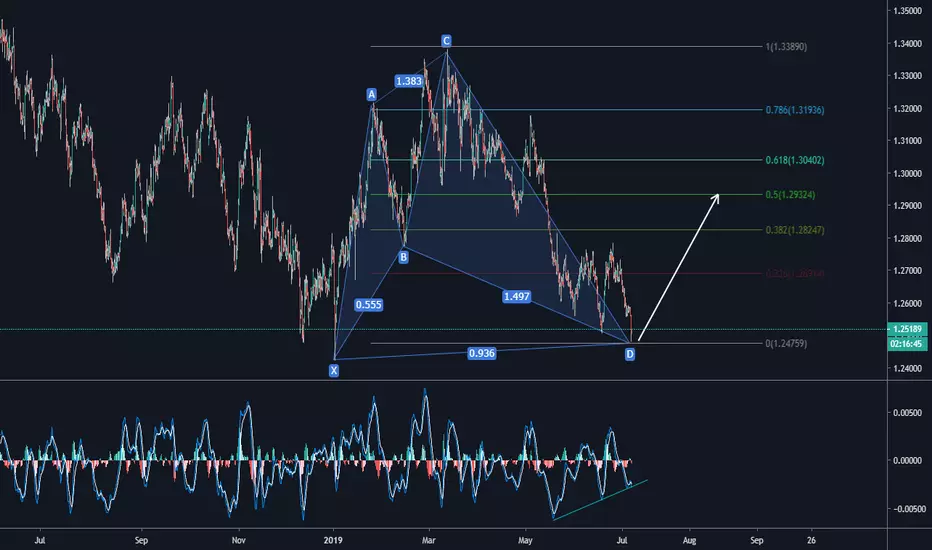Click 1.29000 on the price axis
The image size is (932, 550).
[x=908, y=206]
